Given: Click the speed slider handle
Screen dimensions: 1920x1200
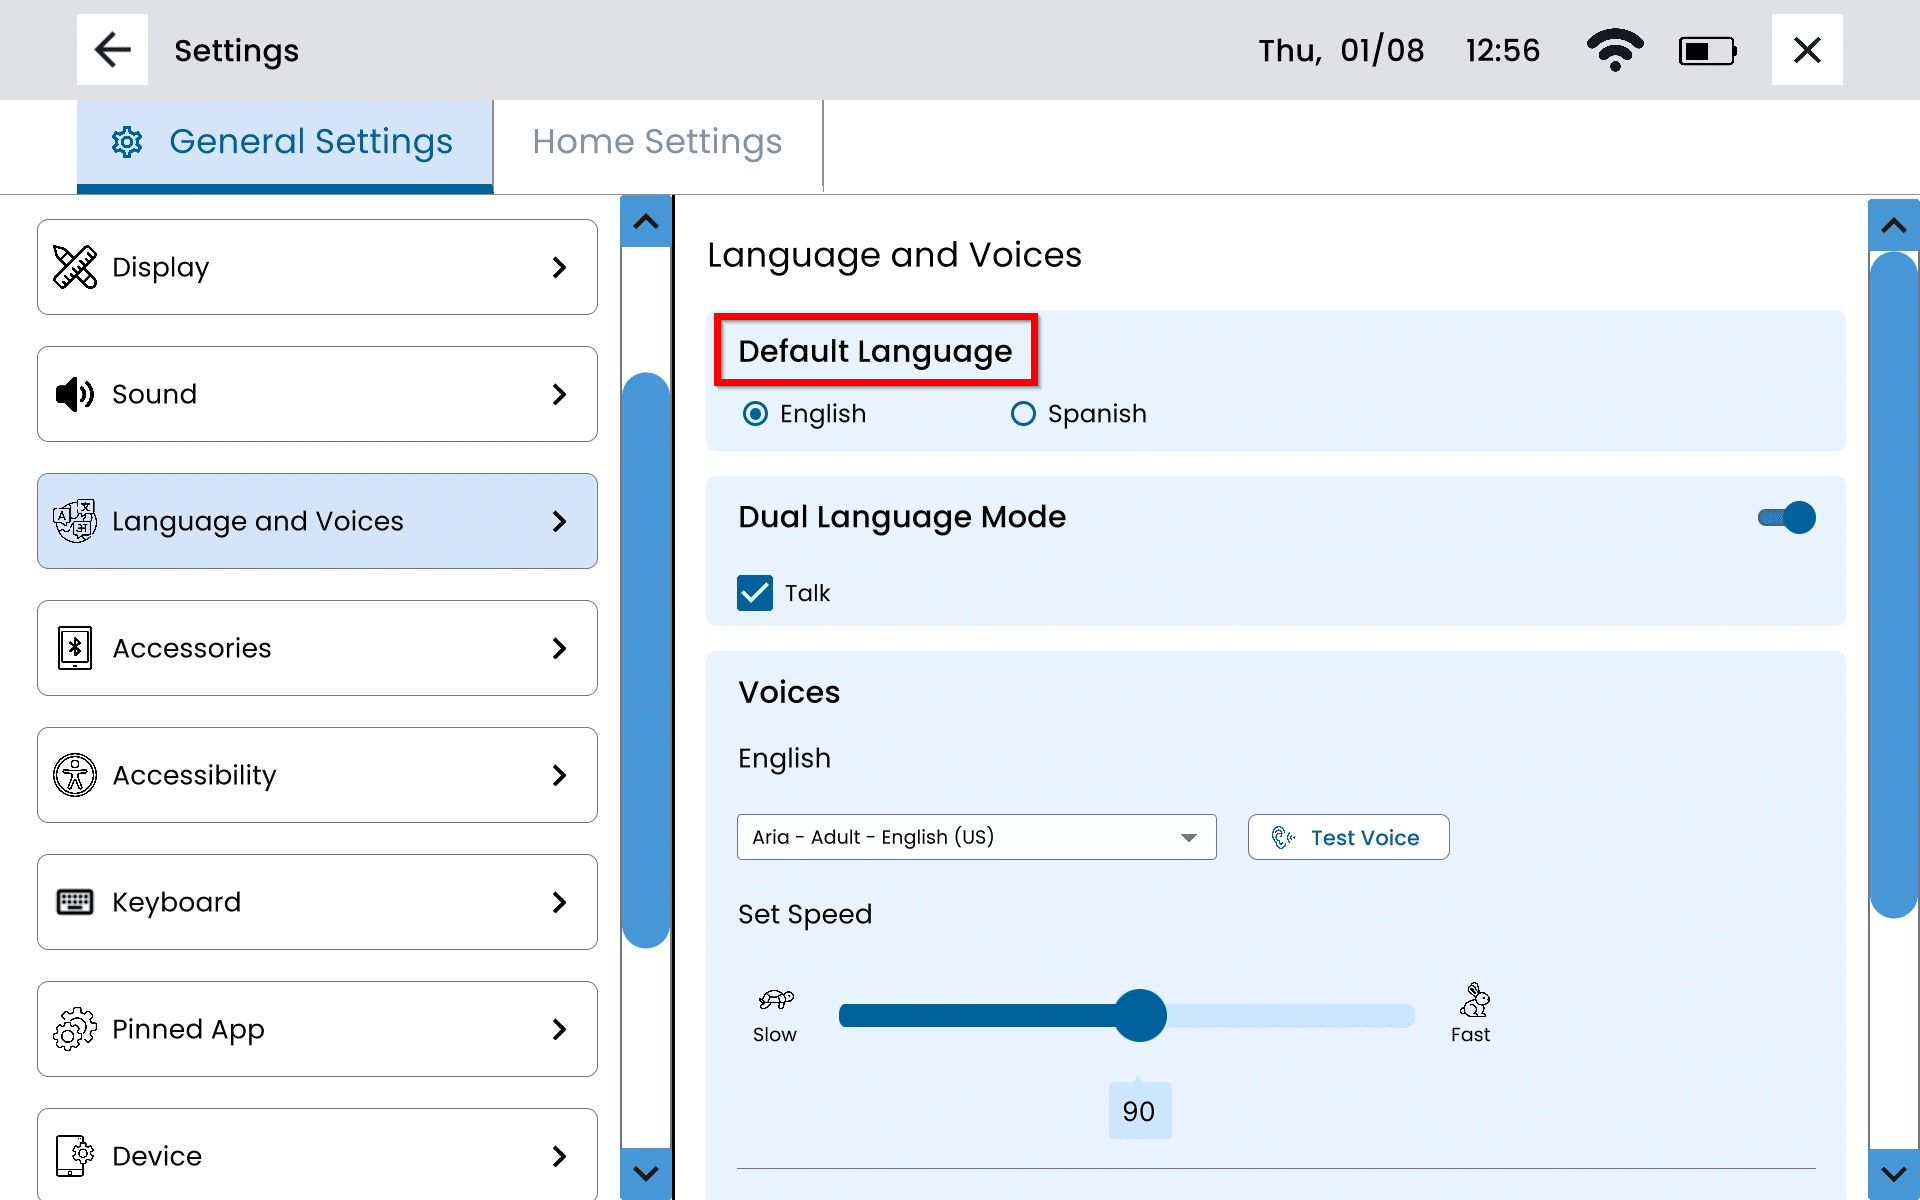Looking at the screenshot, I should tap(1140, 1016).
